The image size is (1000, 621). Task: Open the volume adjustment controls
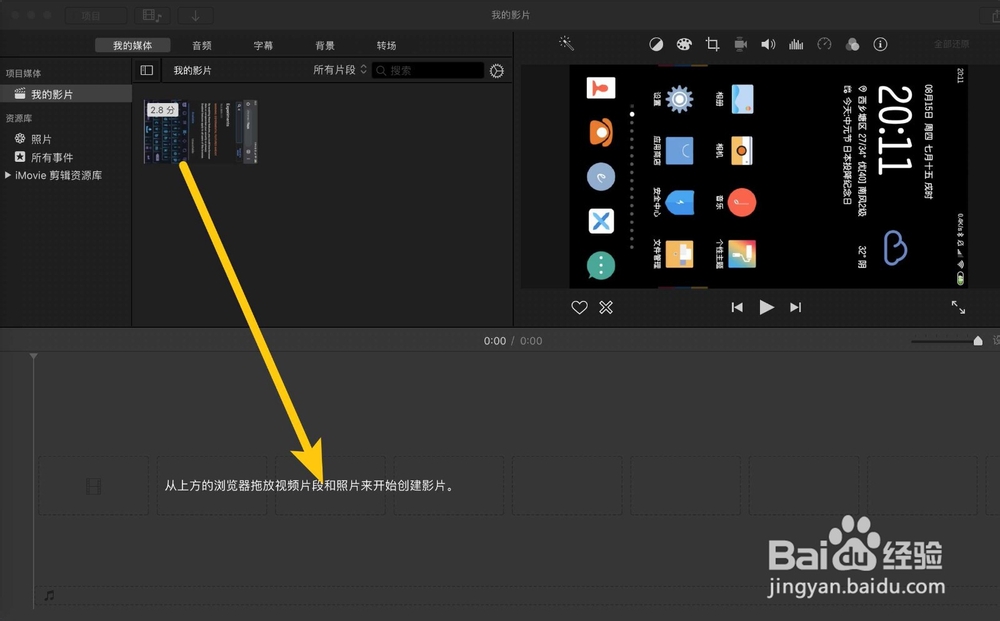(768, 44)
